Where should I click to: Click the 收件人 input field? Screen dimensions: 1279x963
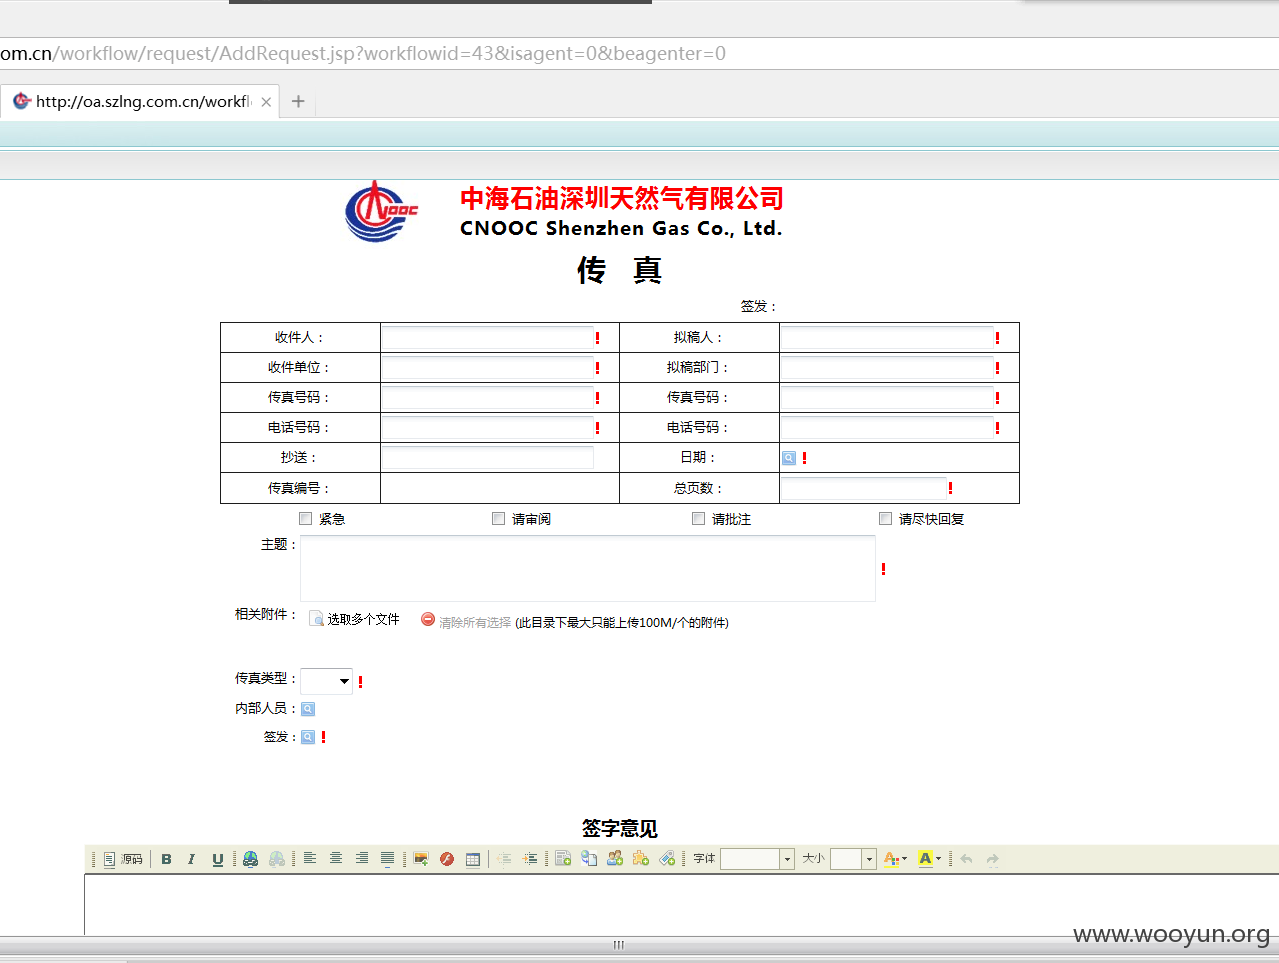click(x=487, y=338)
